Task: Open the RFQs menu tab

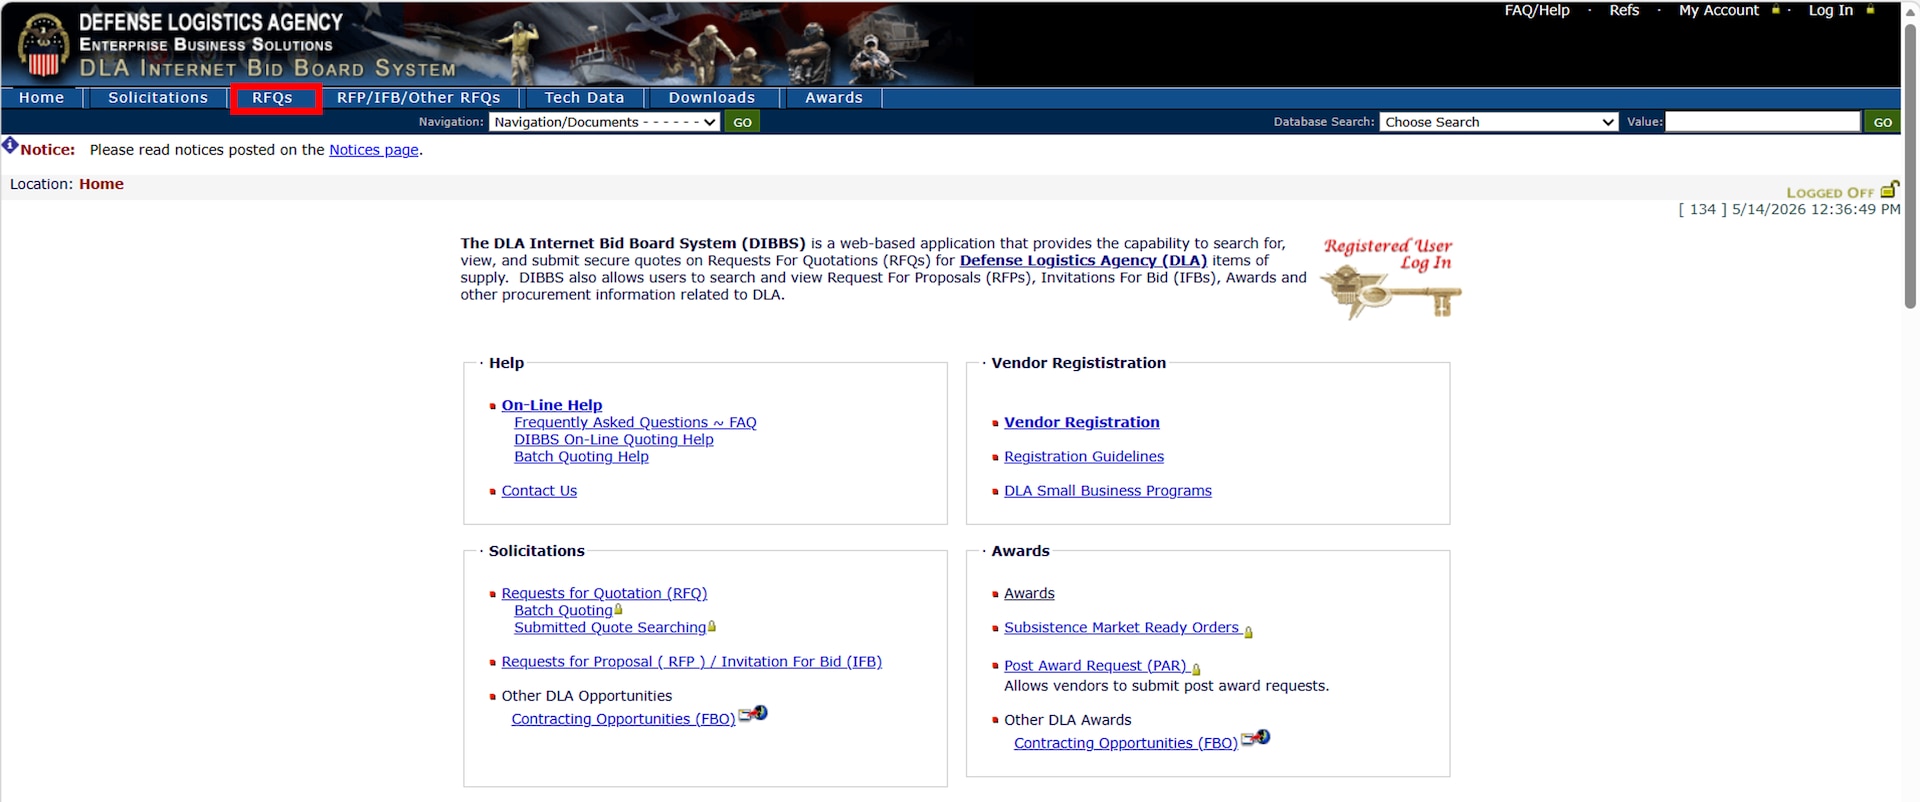Action: point(273,98)
